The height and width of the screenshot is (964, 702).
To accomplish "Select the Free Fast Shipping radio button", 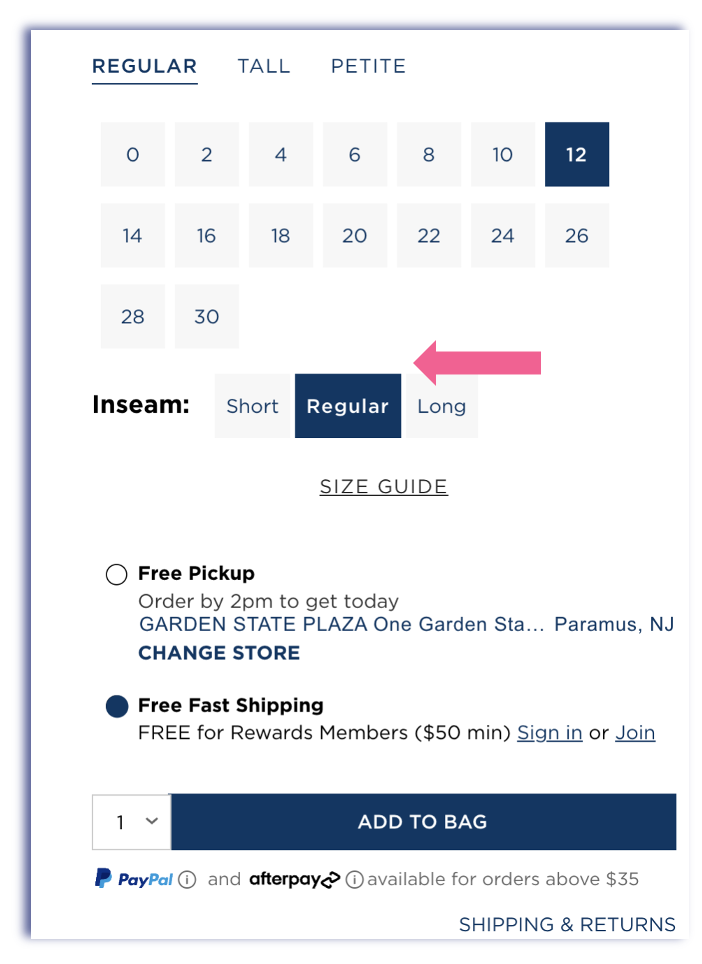I will 117,706.
